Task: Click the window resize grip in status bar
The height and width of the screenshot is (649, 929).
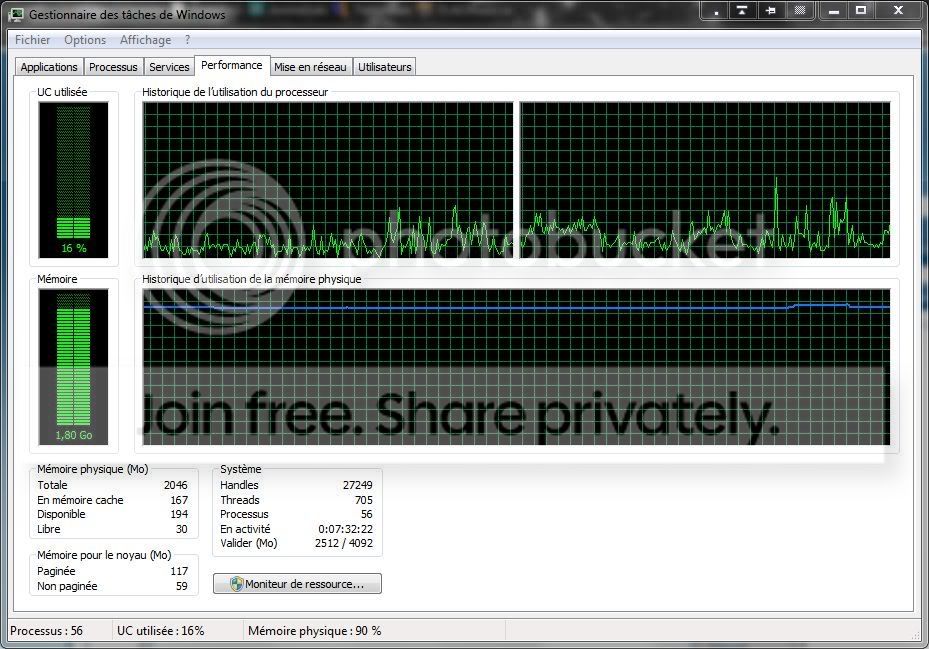Action: click(x=915, y=635)
